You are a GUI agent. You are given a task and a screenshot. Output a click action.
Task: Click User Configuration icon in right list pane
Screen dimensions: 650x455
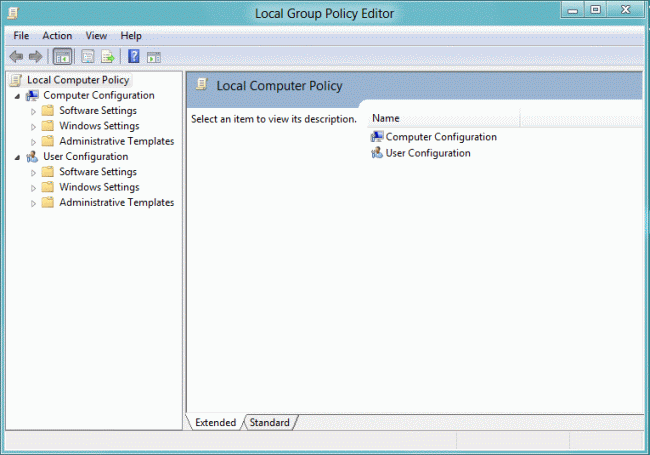click(x=377, y=153)
